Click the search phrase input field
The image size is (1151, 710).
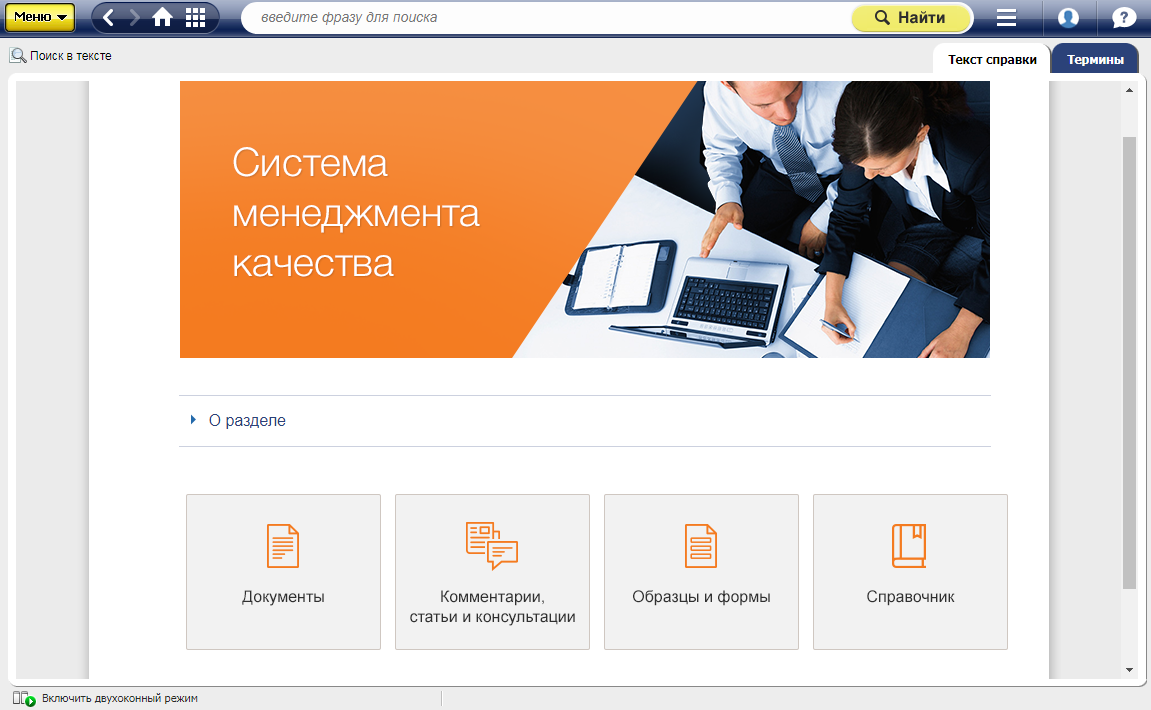(x=545, y=18)
